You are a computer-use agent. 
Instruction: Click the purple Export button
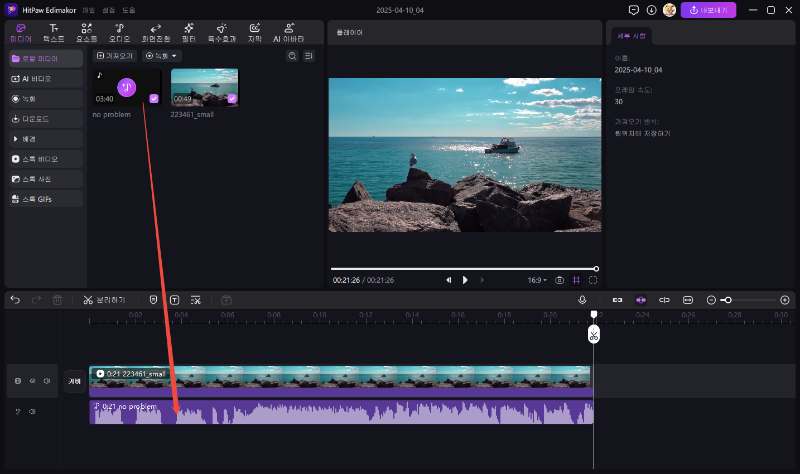[708, 10]
